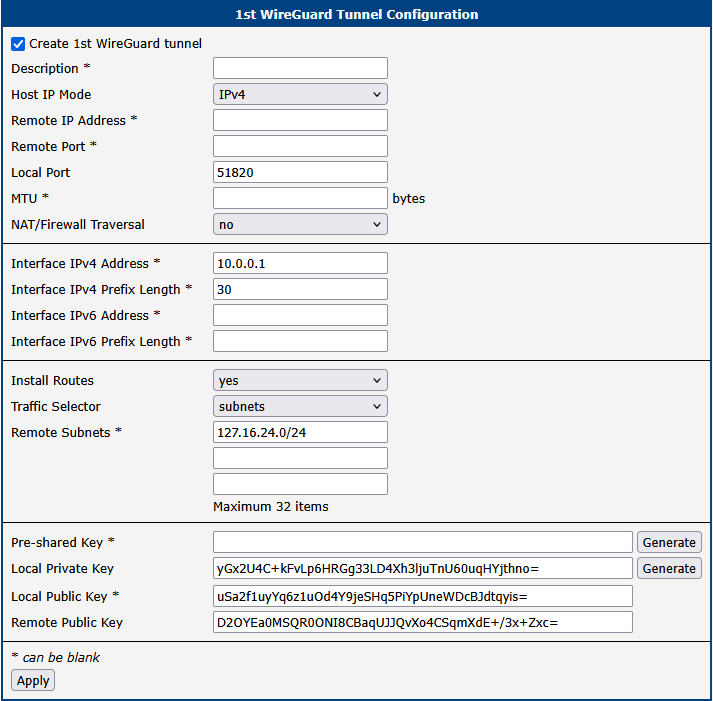Click the third Remote Subnets field

300,484
